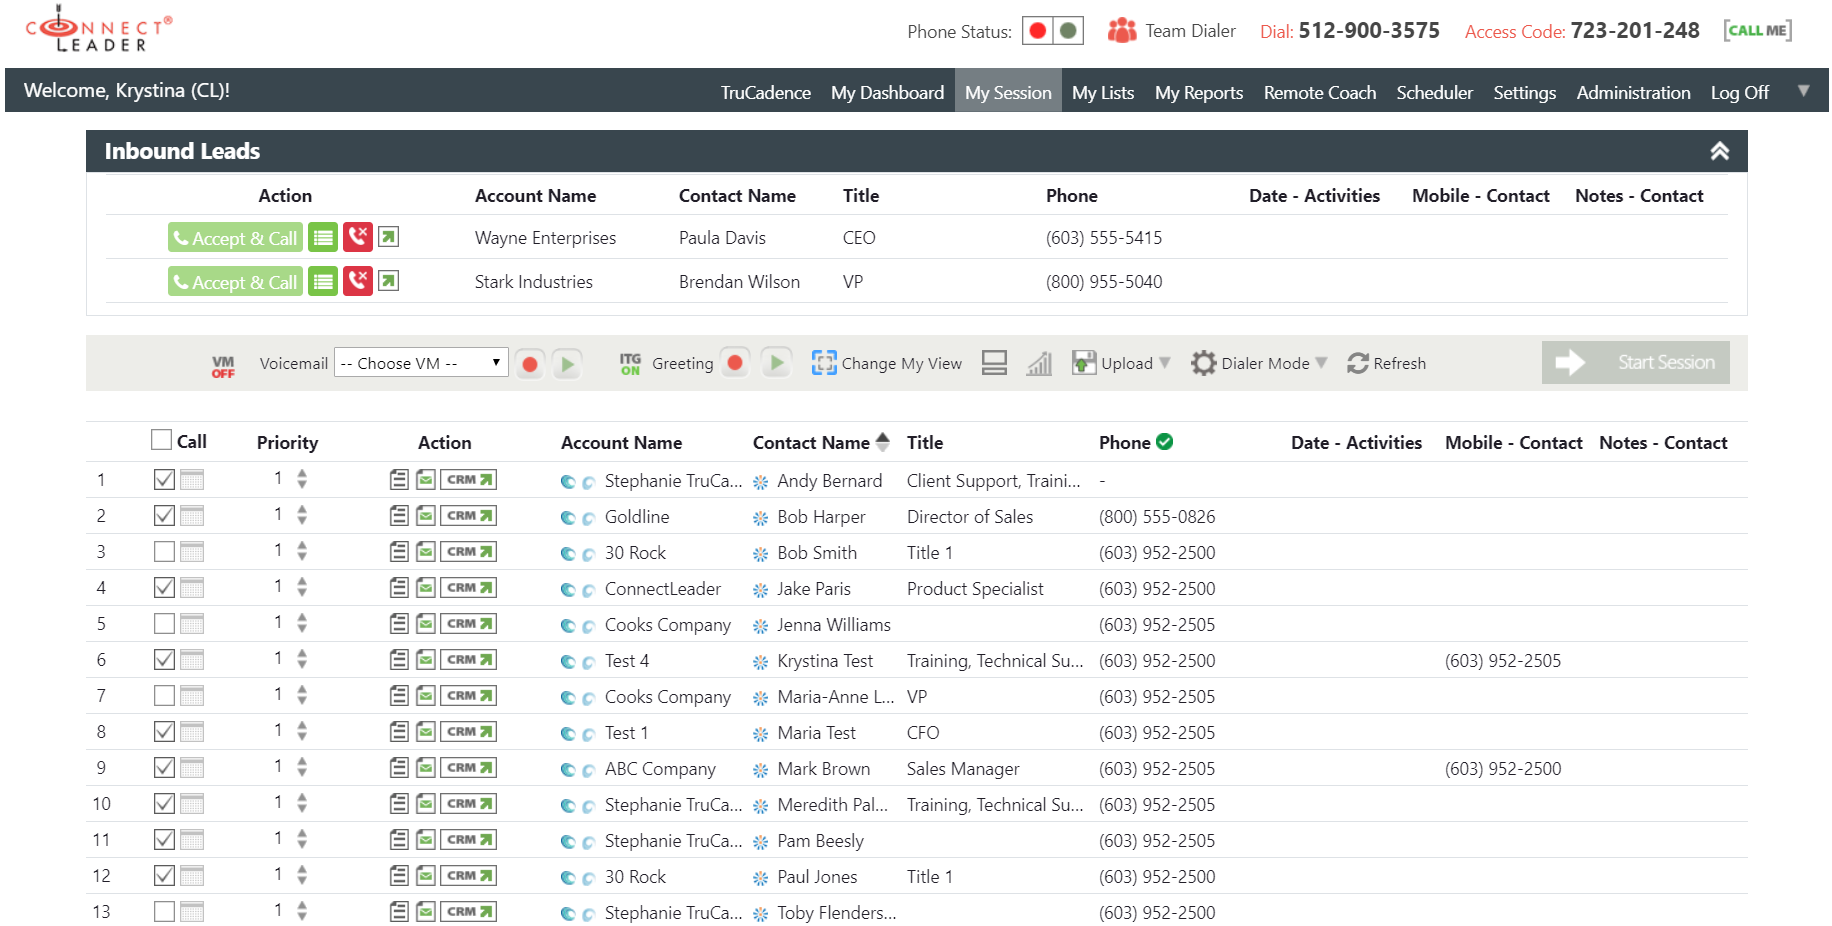Sort by Account Name column header
The height and width of the screenshot is (926, 1832).
click(621, 442)
